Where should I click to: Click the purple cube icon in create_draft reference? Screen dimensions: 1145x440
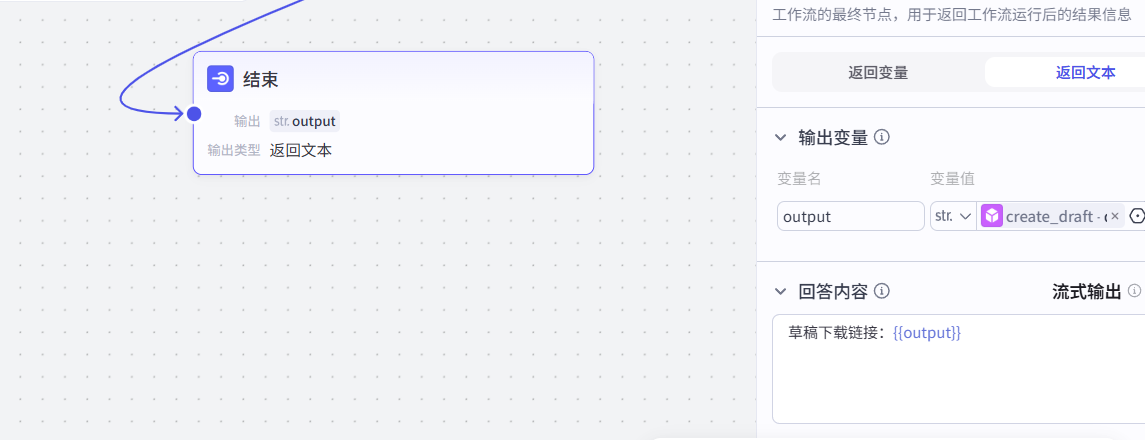tap(991, 216)
